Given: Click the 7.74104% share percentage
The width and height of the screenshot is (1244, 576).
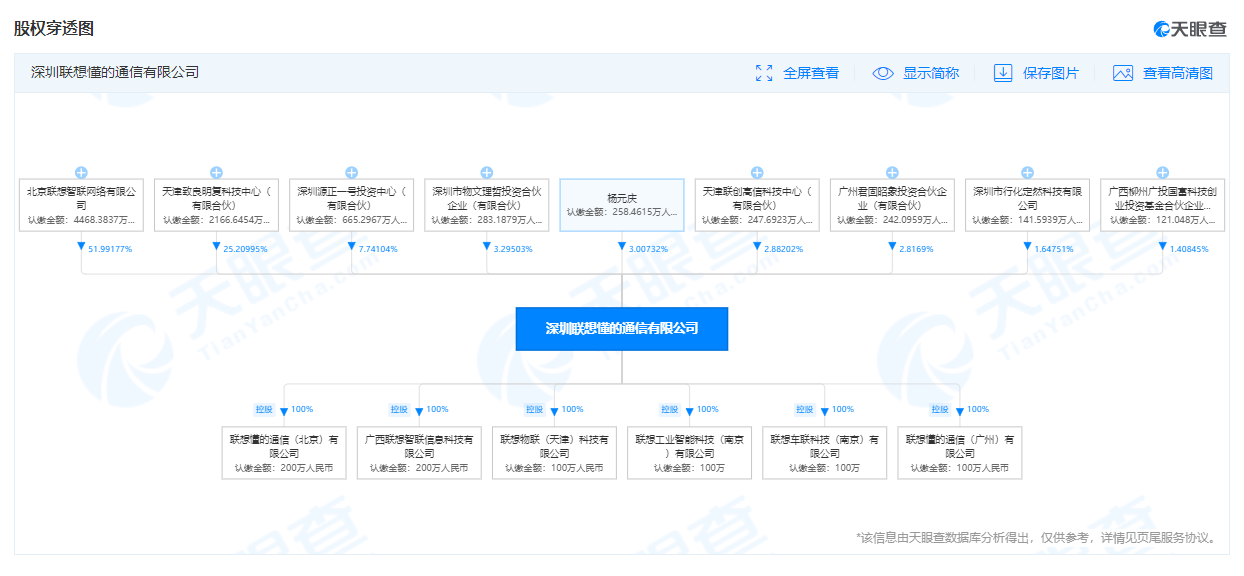Looking at the screenshot, I should click(x=378, y=249).
